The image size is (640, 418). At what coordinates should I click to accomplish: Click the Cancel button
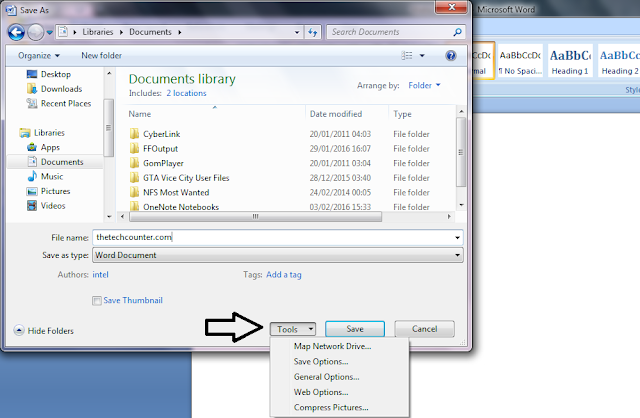(x=424, y=329)
